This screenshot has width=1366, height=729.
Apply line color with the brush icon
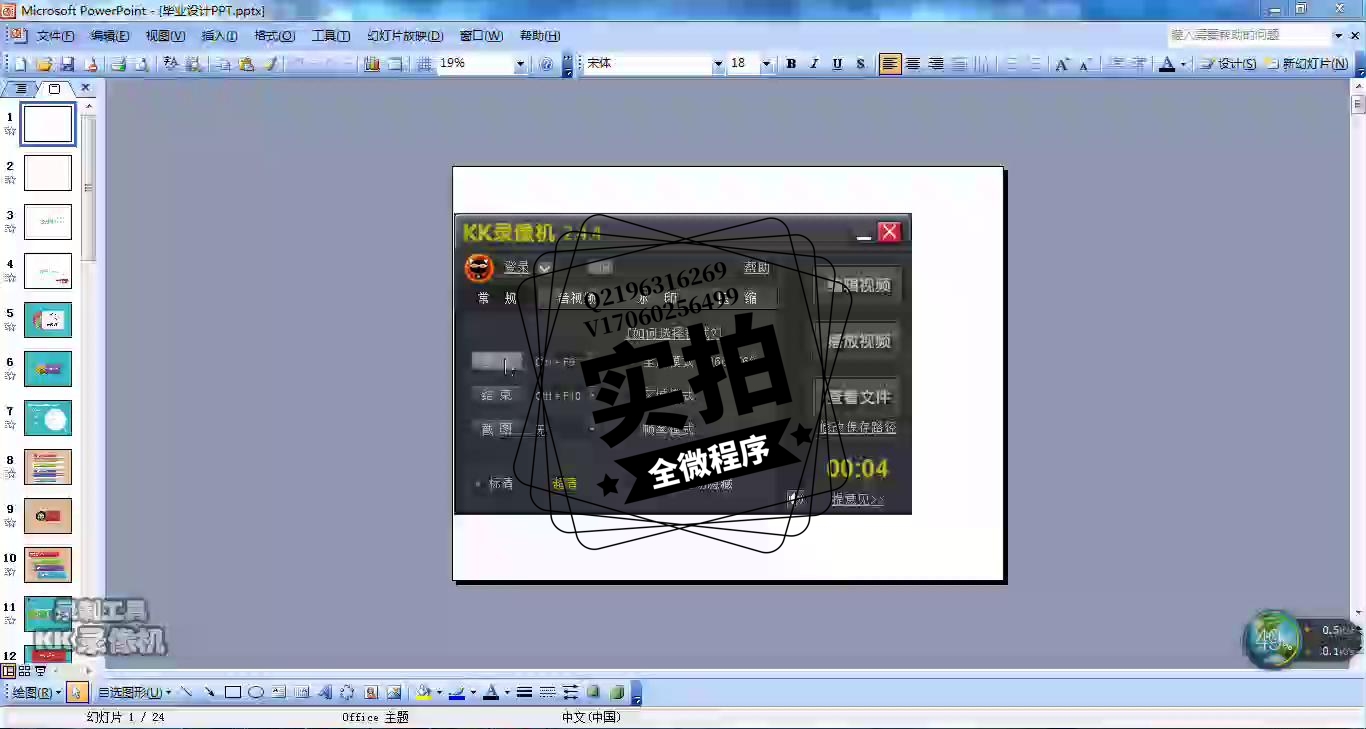[457, 692]
